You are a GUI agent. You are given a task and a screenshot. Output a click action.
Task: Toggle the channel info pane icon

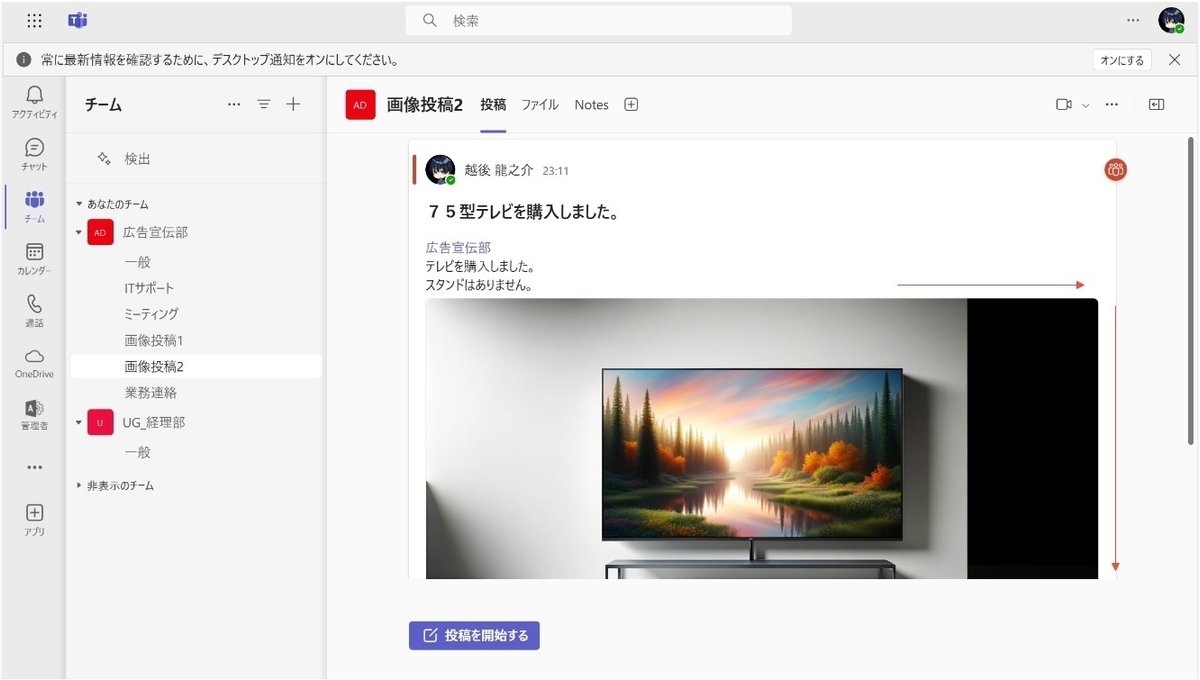click(1156, 104)
